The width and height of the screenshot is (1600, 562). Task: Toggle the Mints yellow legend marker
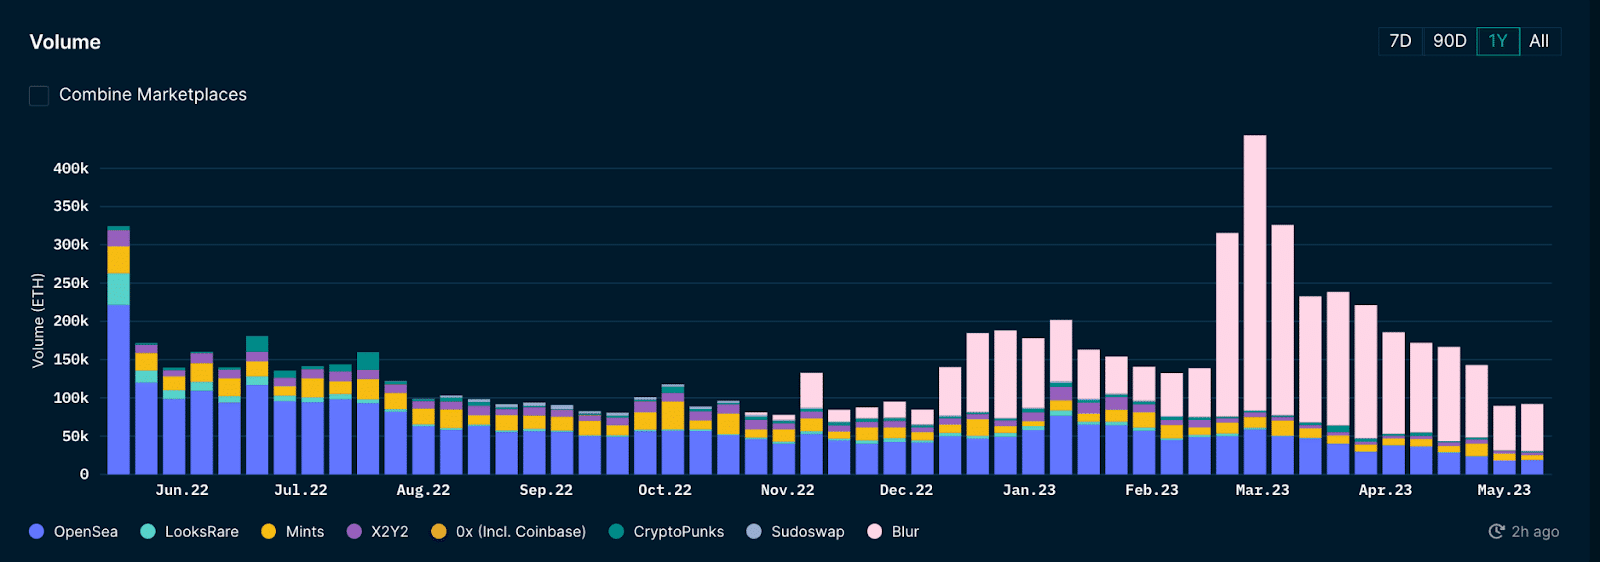[x=268, y=532]
